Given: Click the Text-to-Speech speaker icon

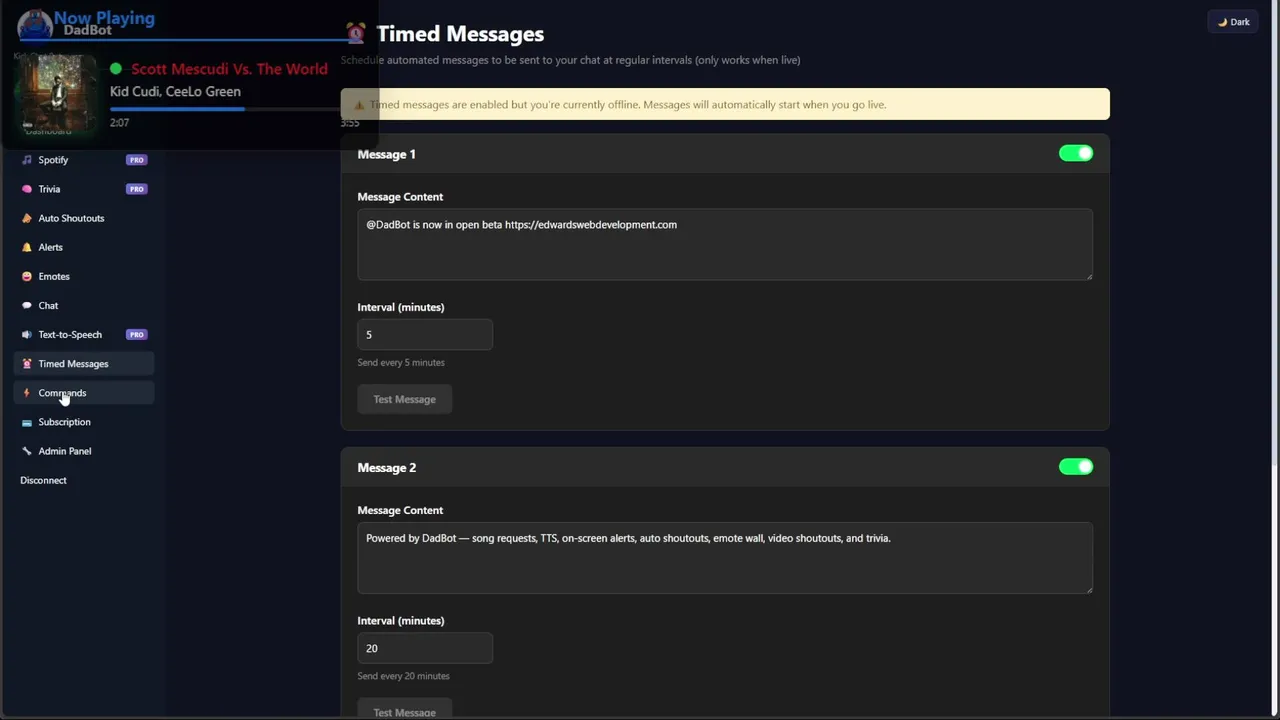Looking at the screenshot, I should pos(27,334).
